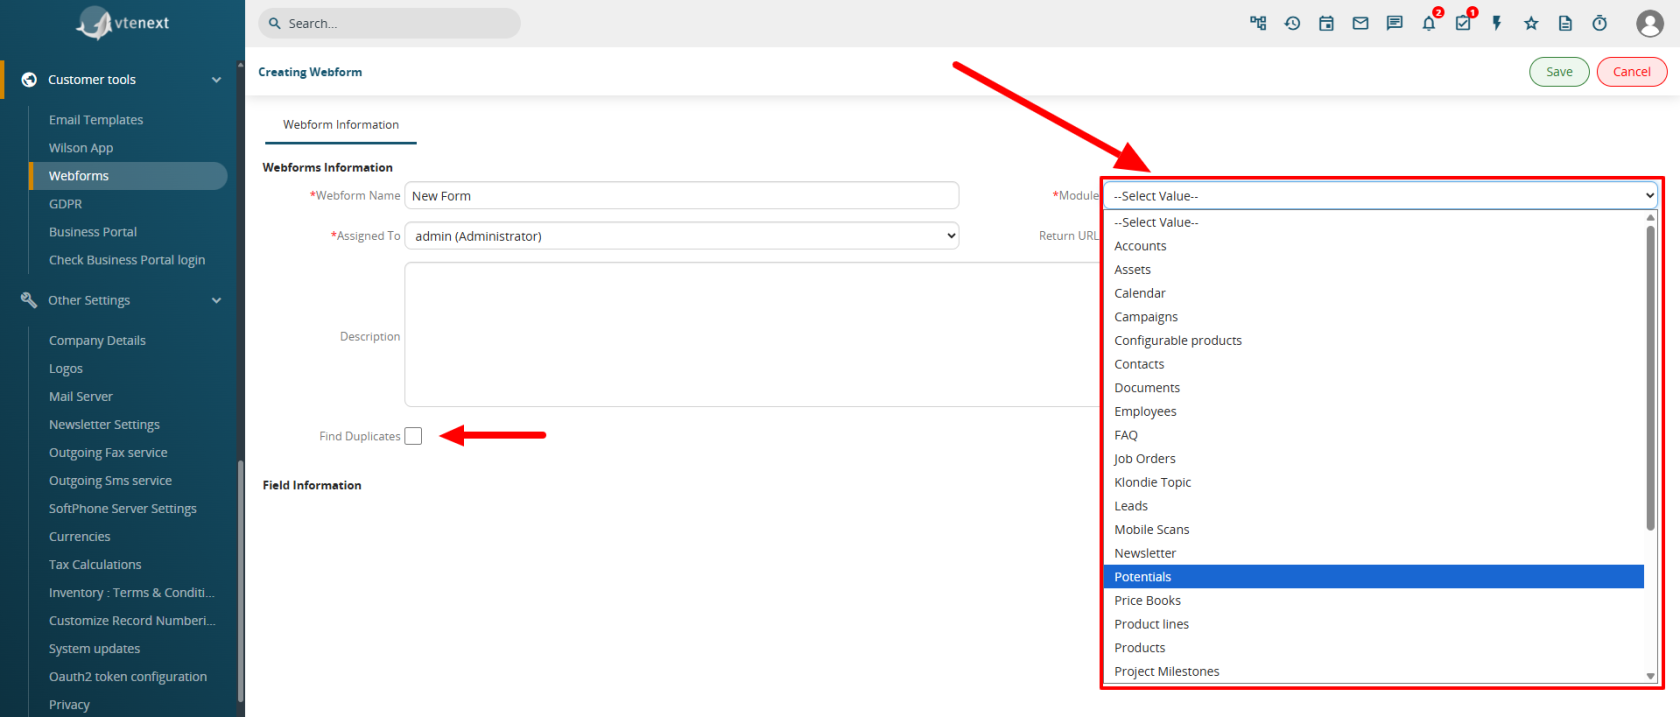Toggle the Module select box

pyautogui.click(x=1380, y=196)
